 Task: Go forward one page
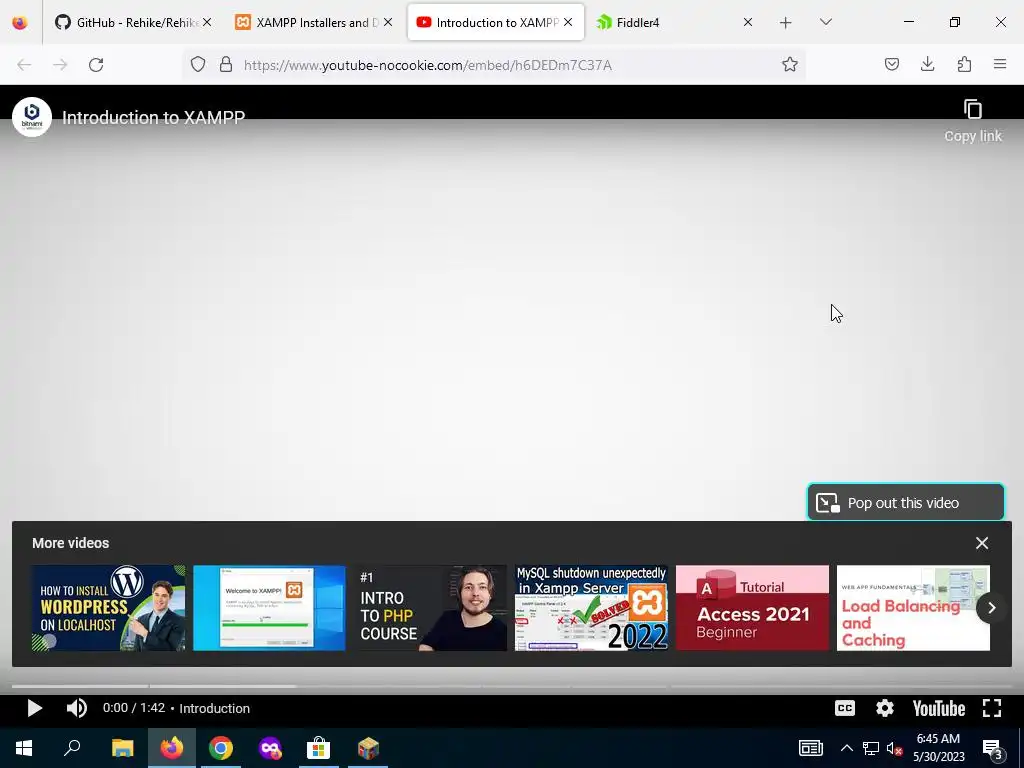[60, 65]
